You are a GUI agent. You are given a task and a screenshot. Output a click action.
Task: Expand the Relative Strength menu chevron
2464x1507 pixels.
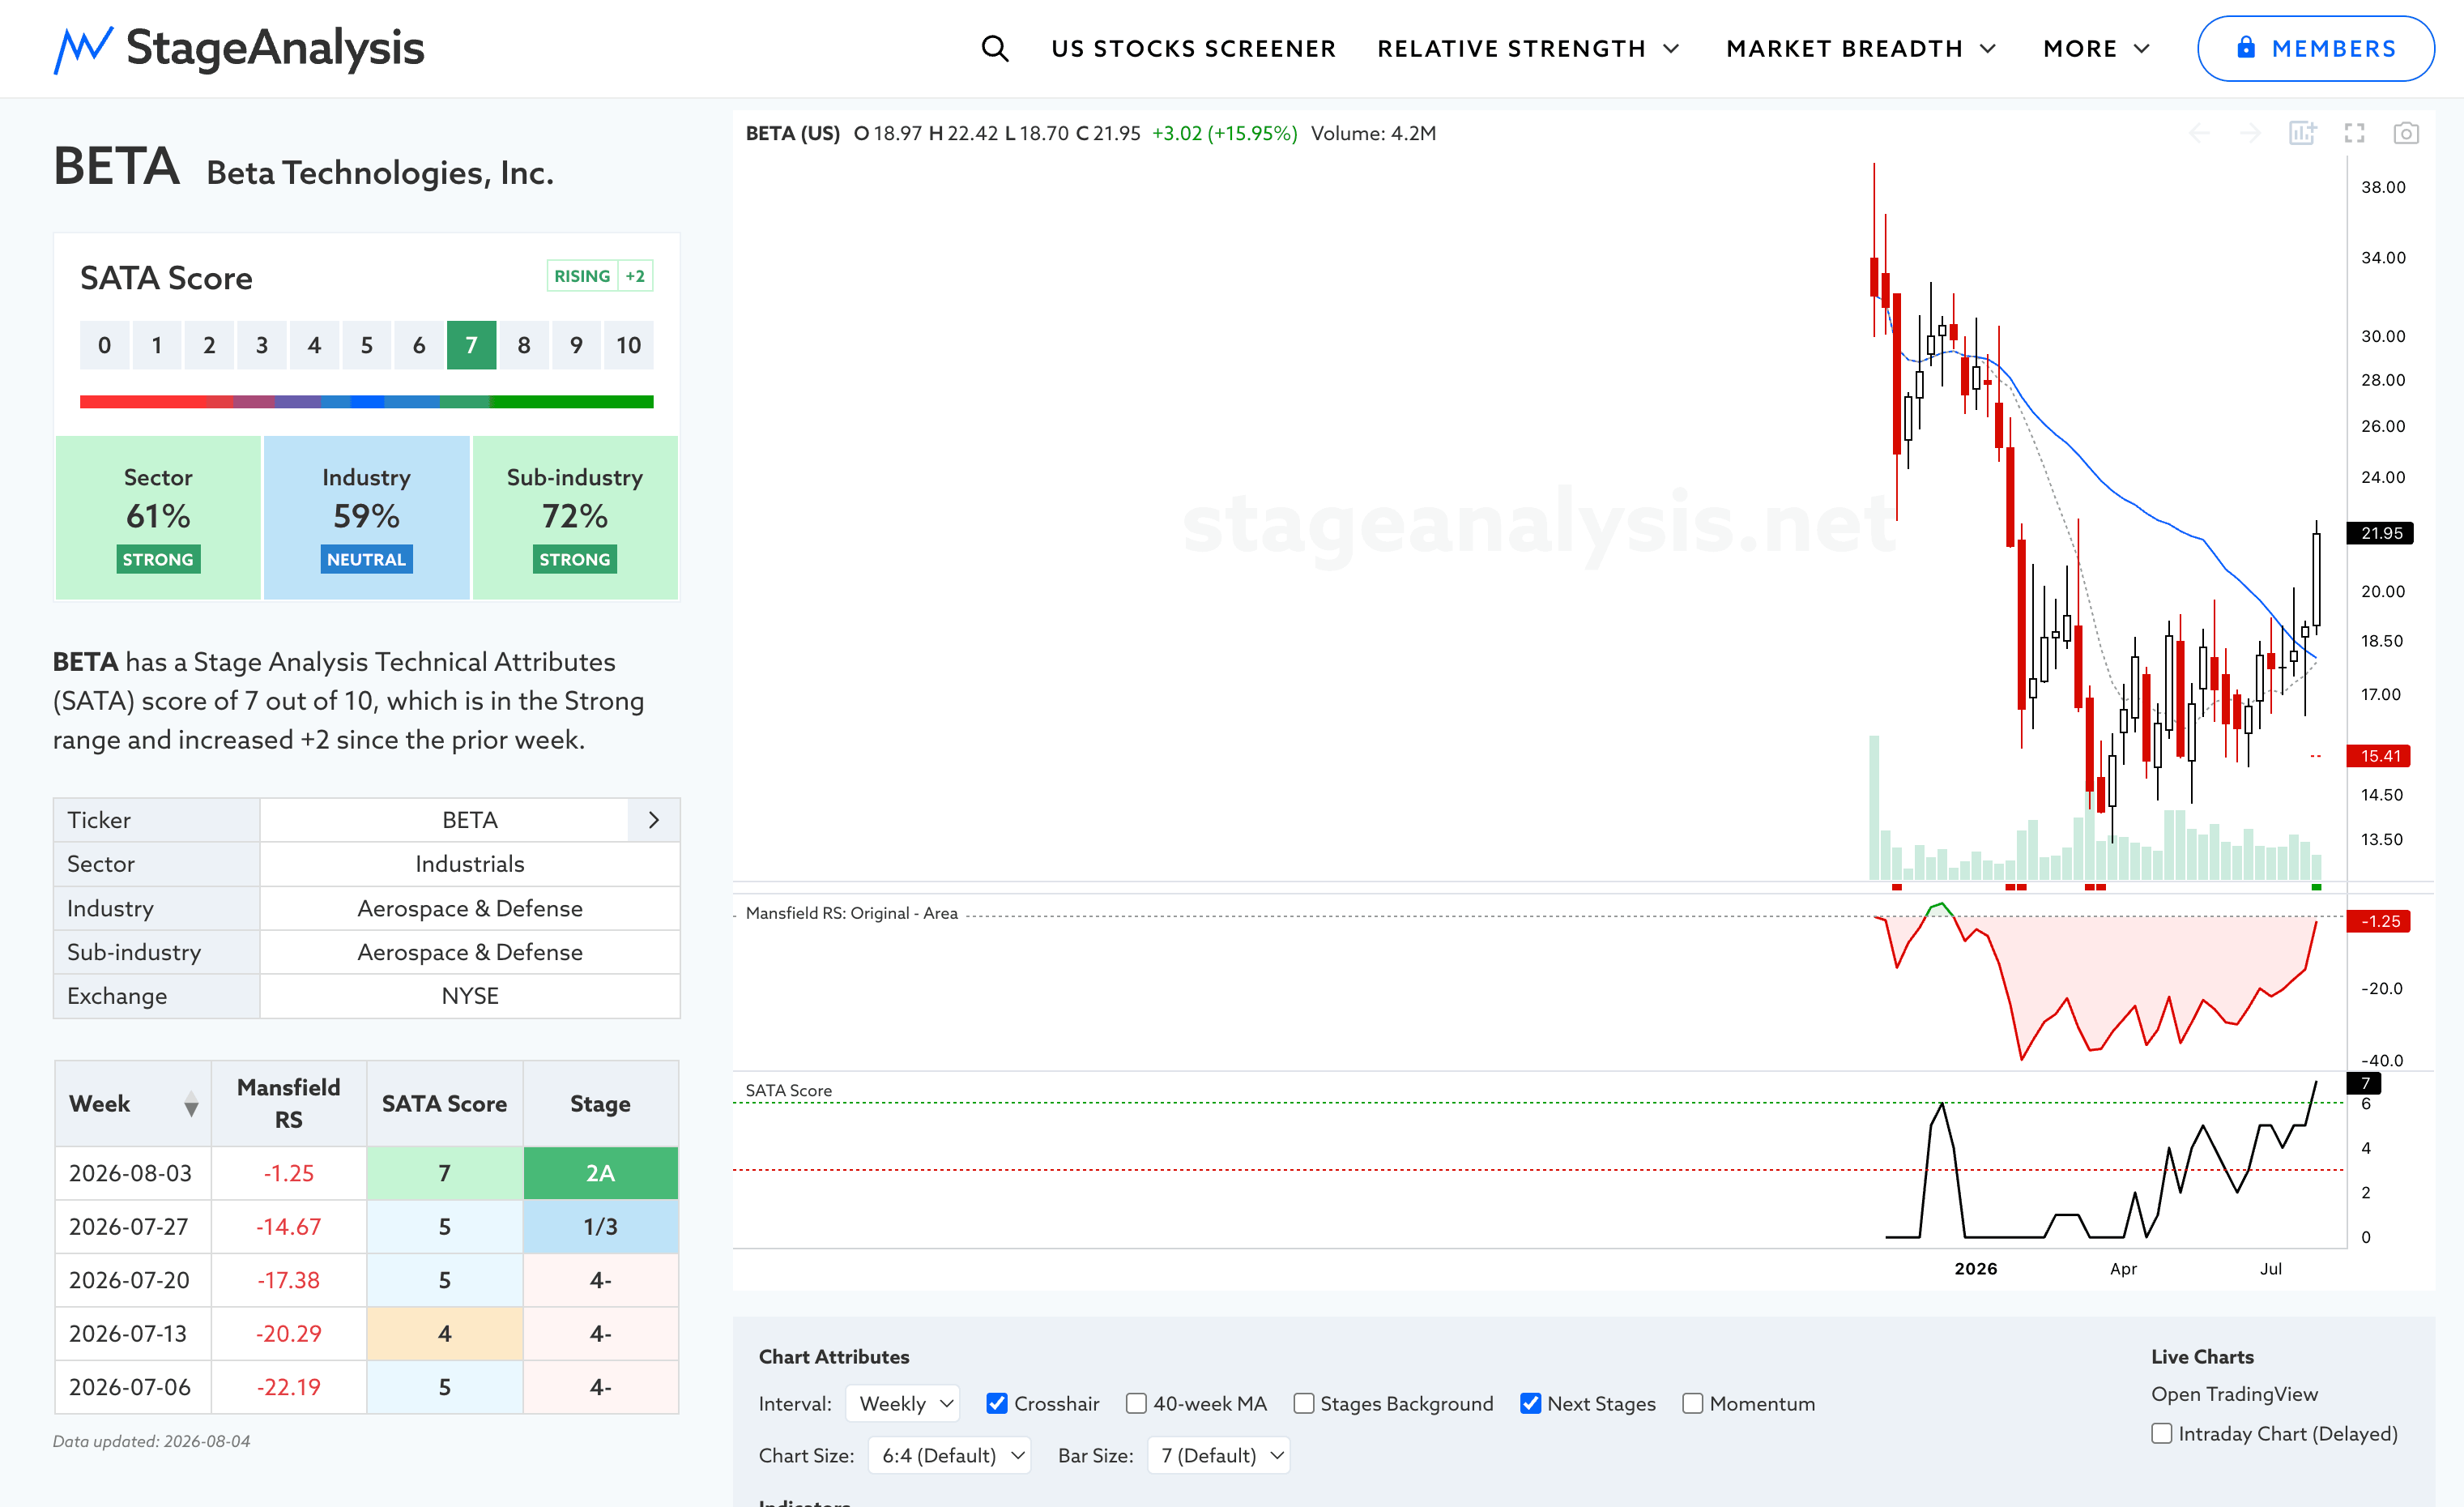(1671, 49)
